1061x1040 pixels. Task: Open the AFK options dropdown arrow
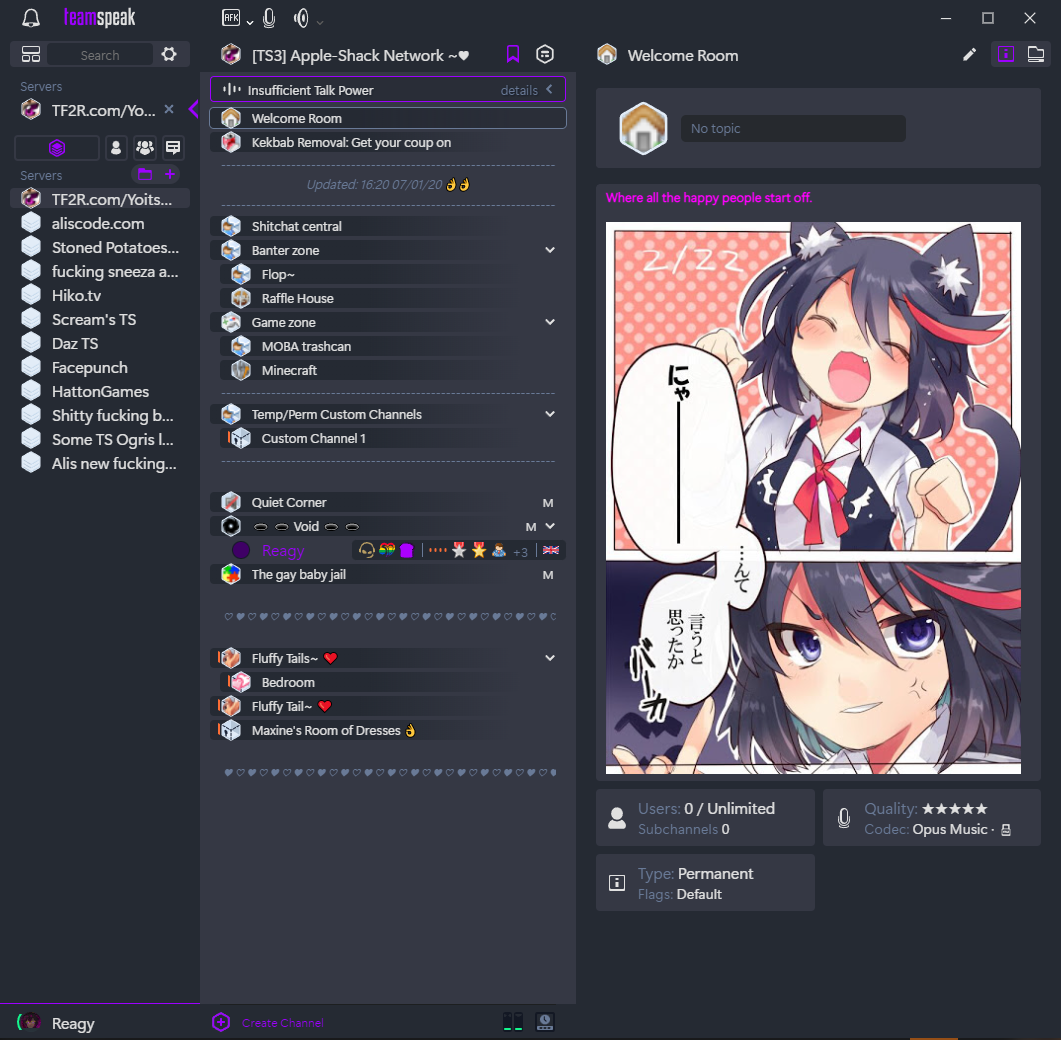[x=250, y=22]
